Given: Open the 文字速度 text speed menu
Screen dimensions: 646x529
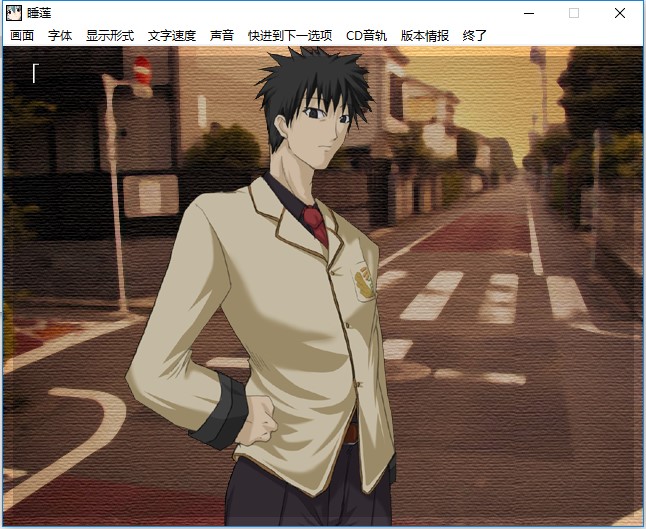Looking at the screenshot, I should point(172,35).
